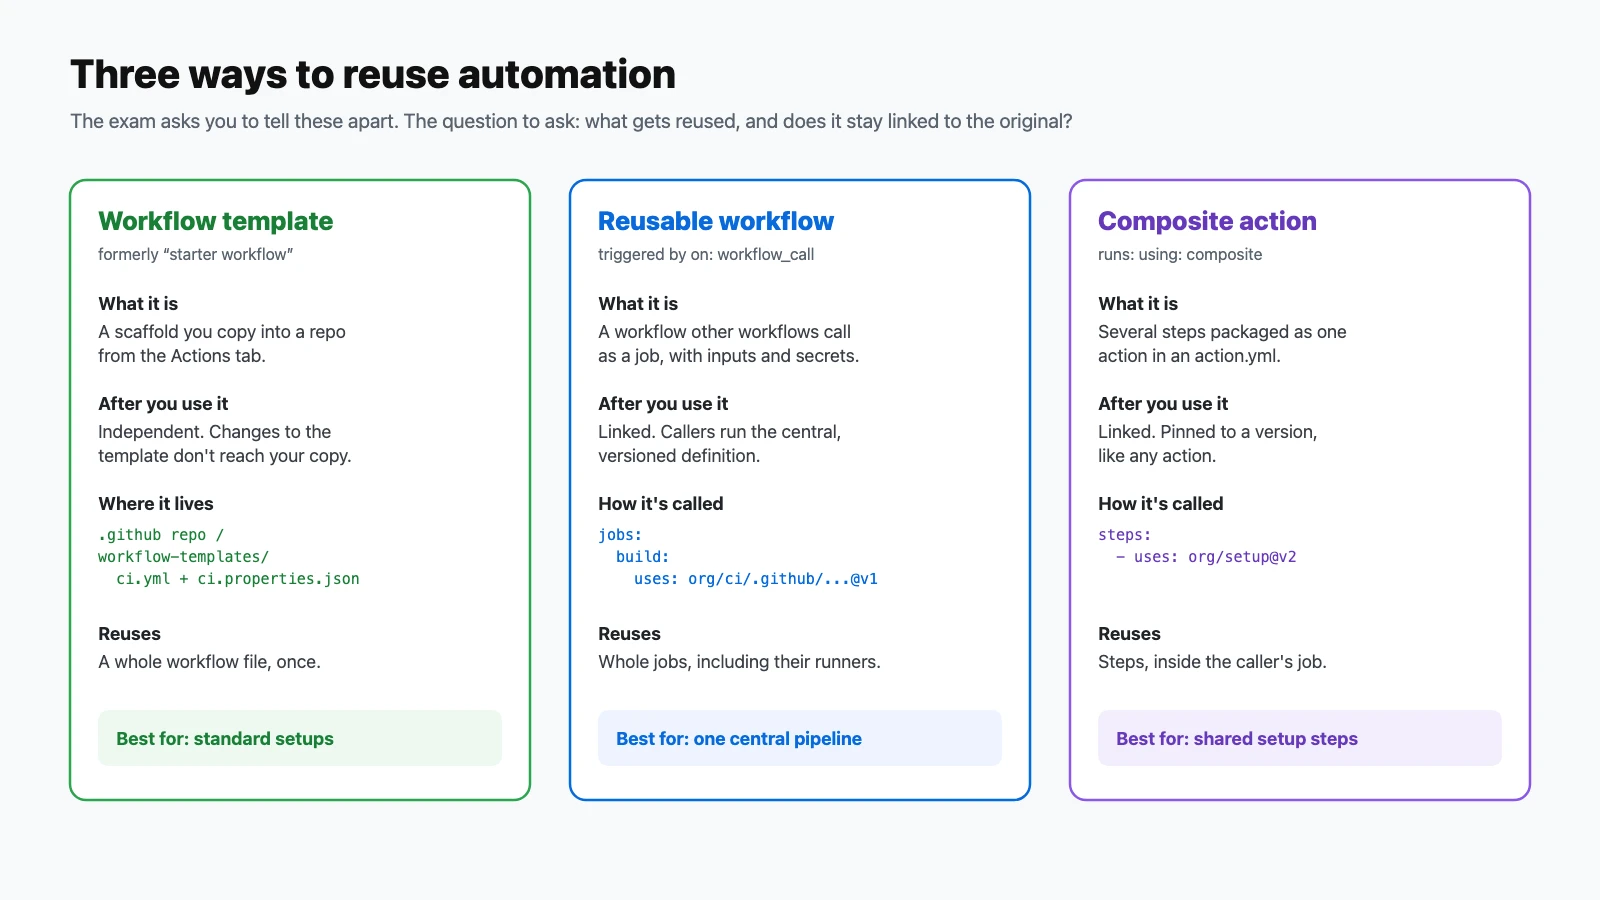Click 'Linked. Pinned to a version,' text
Image resolution: width=1600 pixels, height=900 pixels.
[1208, 432]
